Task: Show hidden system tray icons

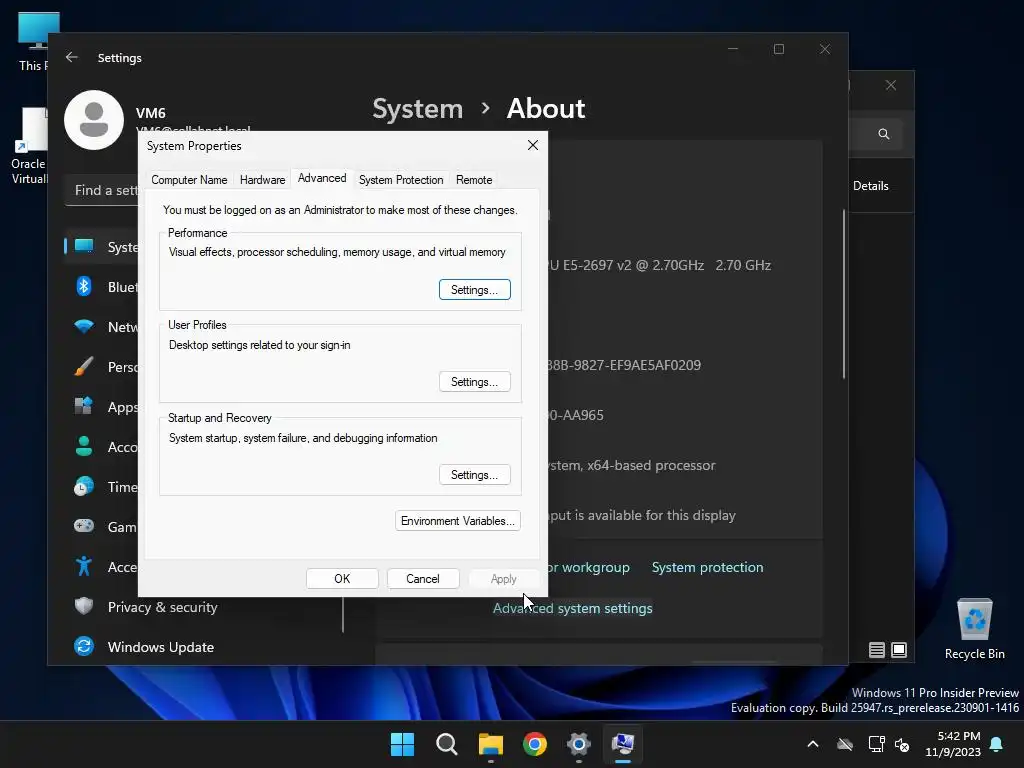Action: tap(812, 744)
